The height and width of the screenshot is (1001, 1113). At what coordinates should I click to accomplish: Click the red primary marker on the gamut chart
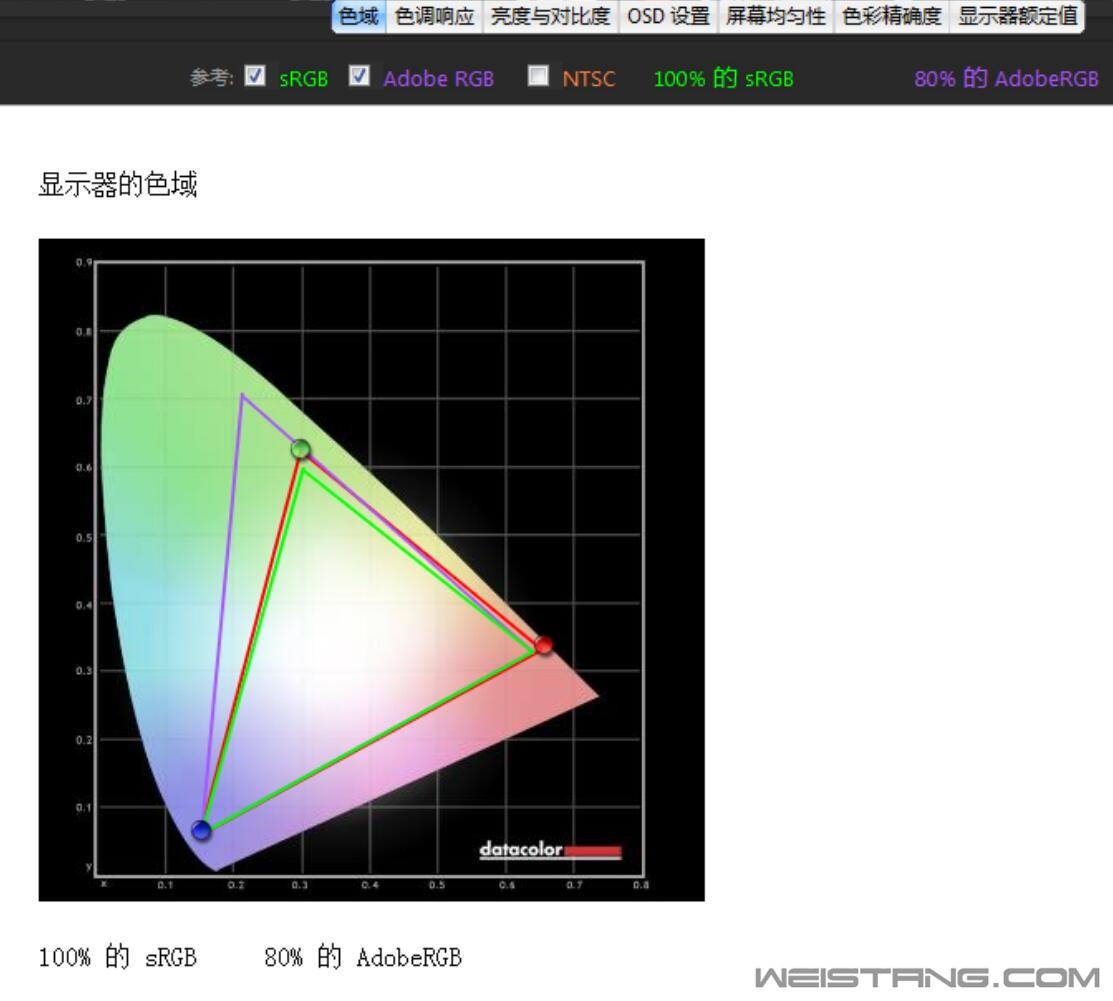point(543,645)
